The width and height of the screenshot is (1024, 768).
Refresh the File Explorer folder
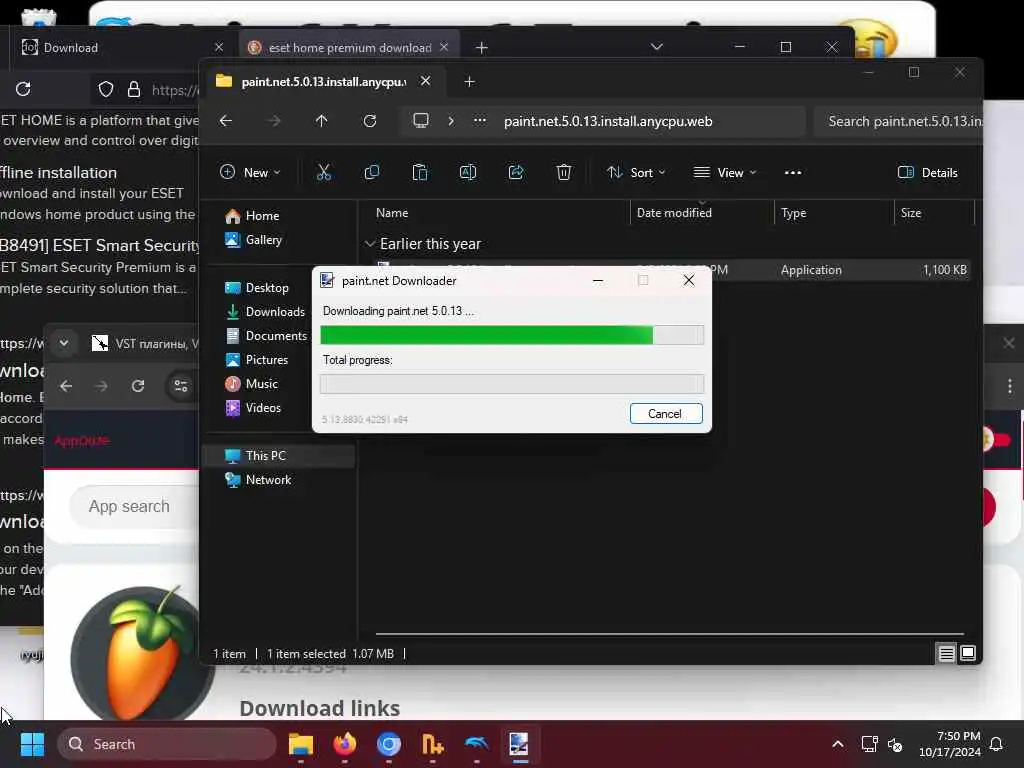[x=370, y=121]
